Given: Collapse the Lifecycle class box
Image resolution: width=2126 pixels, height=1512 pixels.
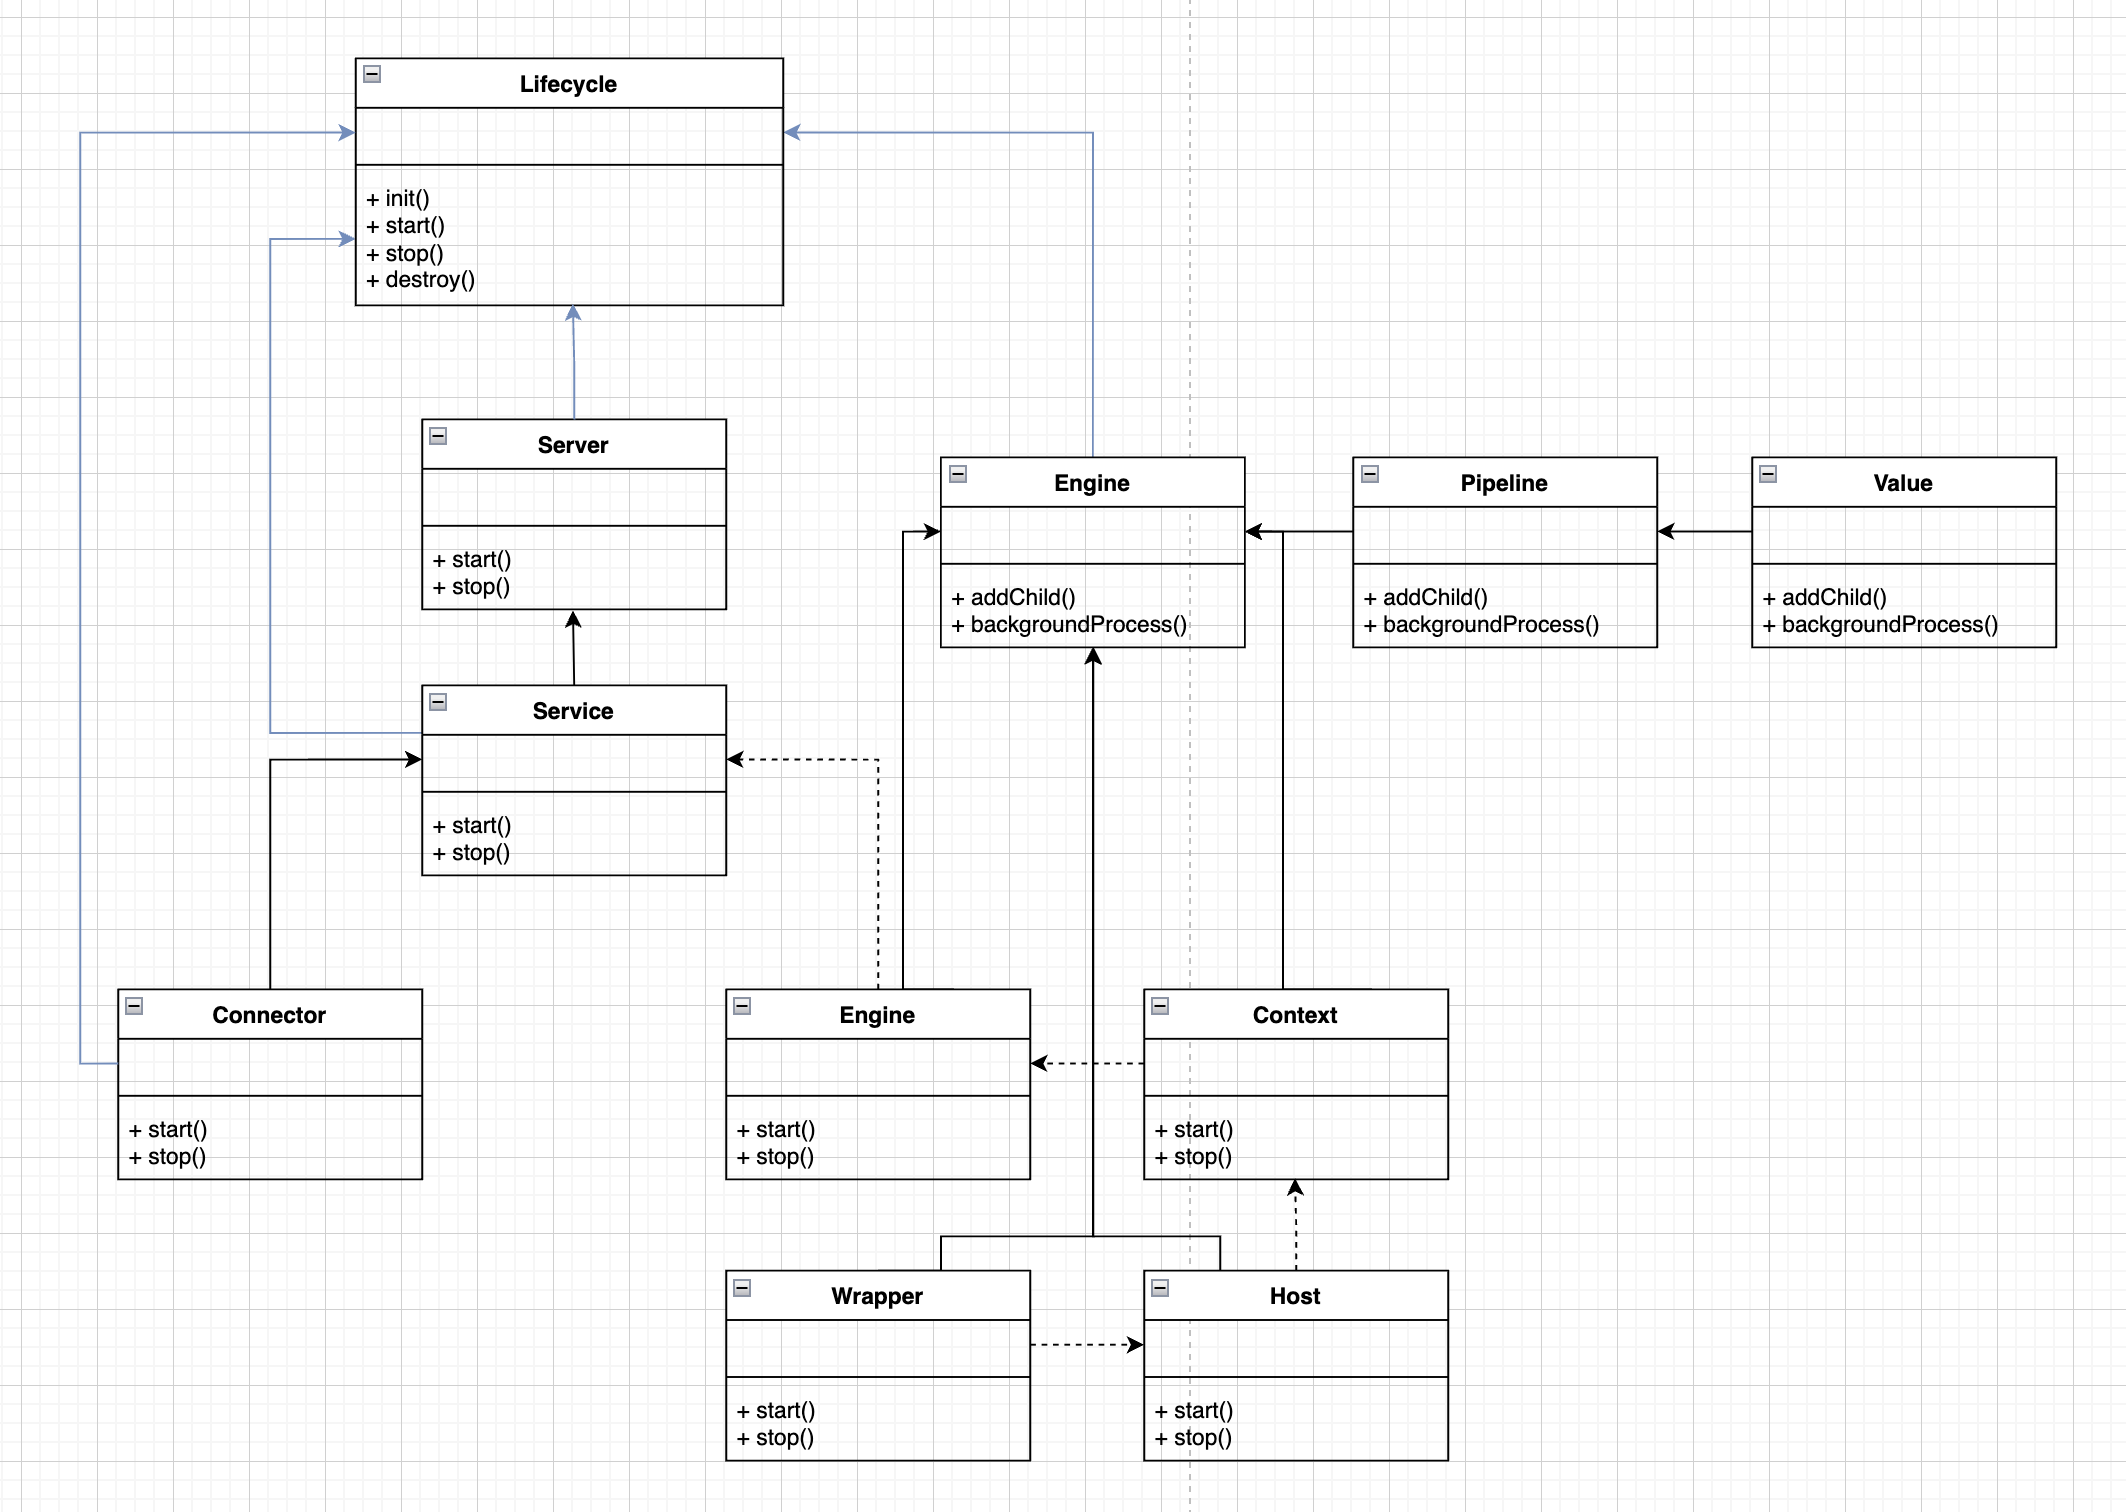Looking at the screenshot, I should coord(372,75).
